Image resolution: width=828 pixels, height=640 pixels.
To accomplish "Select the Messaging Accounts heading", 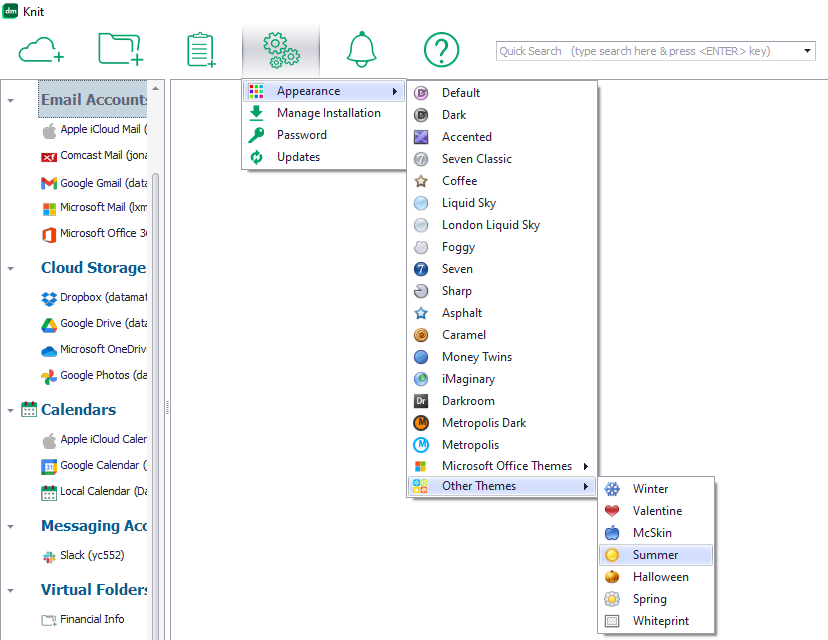I will (94, 526).
